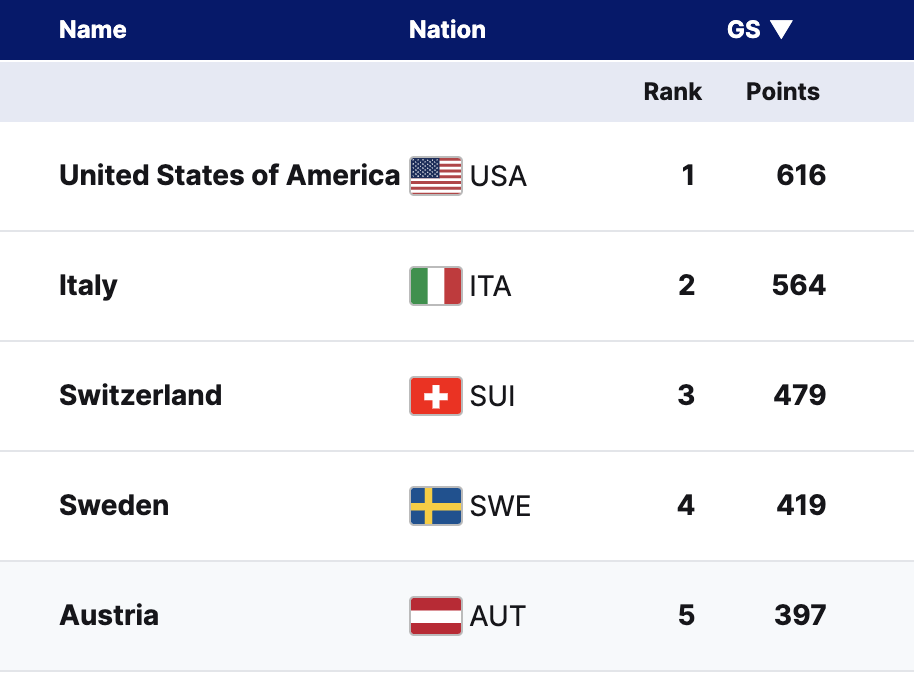Click the ITA nation code

point(490,287)
